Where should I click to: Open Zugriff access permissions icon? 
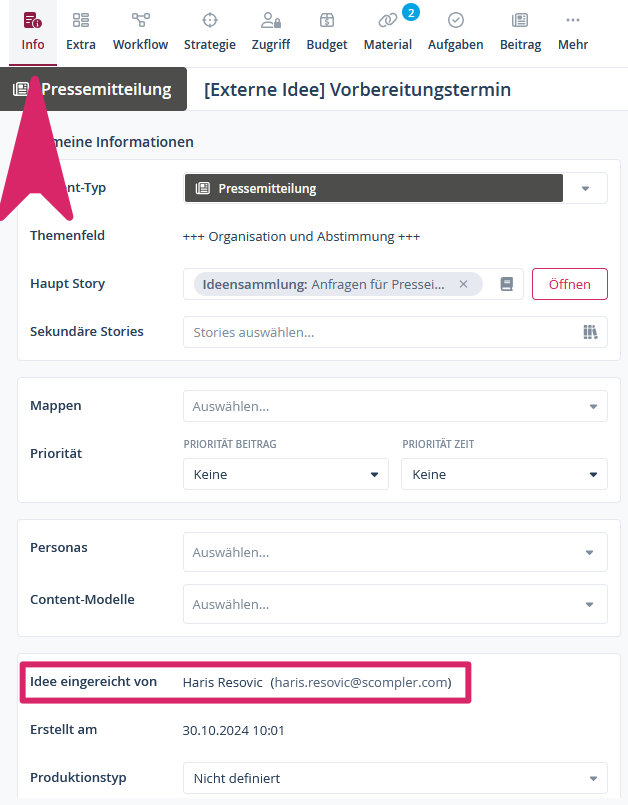pos(270,31)
